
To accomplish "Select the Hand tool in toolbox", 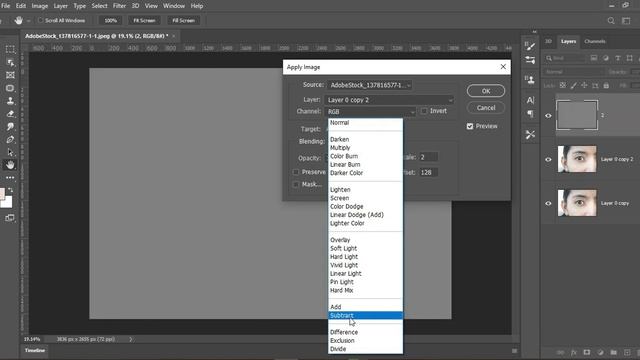I will 10,165.
